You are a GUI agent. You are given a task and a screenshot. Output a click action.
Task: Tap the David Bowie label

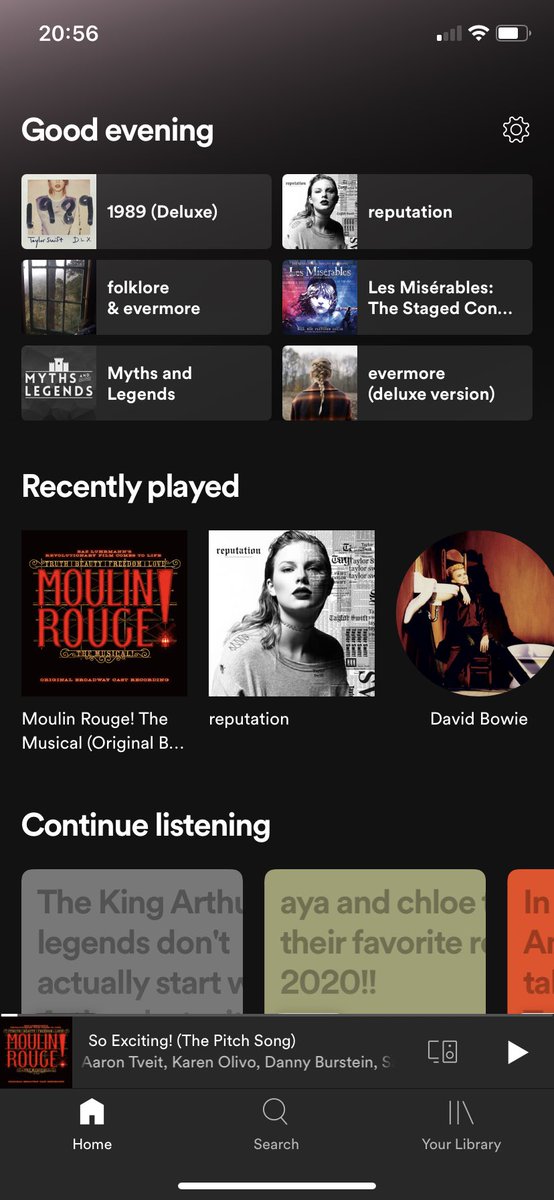click(479, 719)
